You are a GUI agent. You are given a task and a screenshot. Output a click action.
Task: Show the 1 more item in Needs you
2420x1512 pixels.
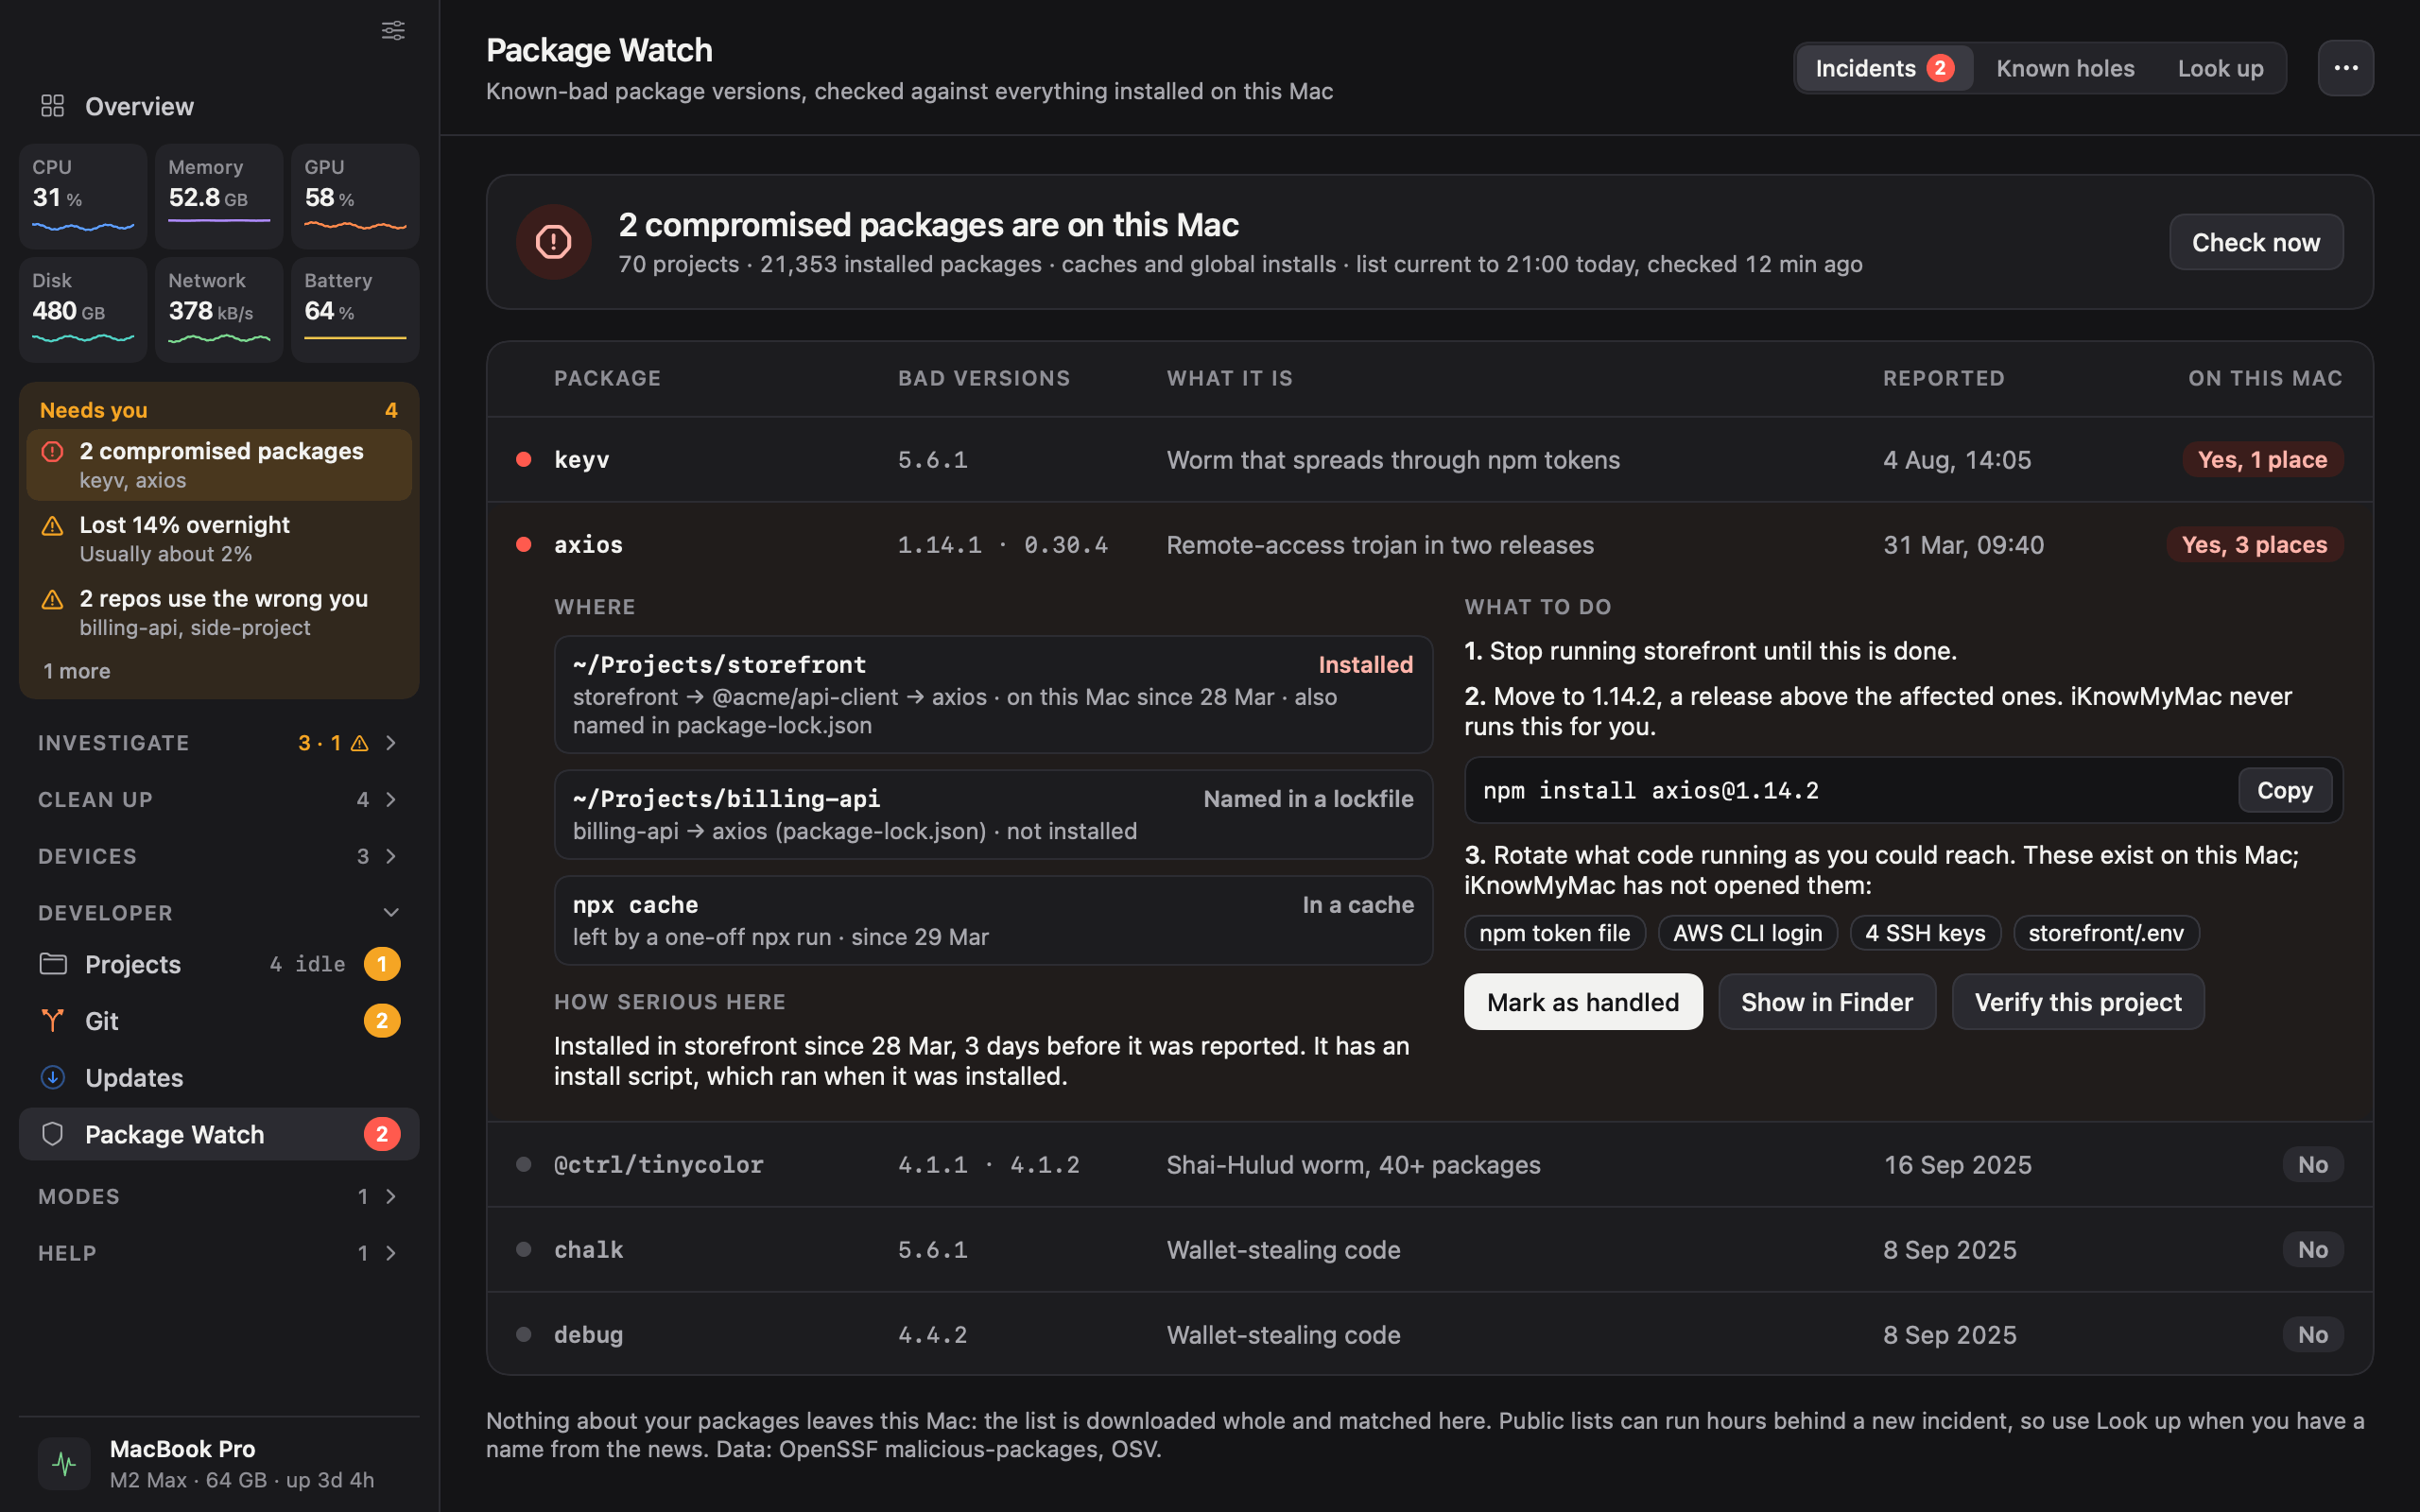[x=77, y=671]
